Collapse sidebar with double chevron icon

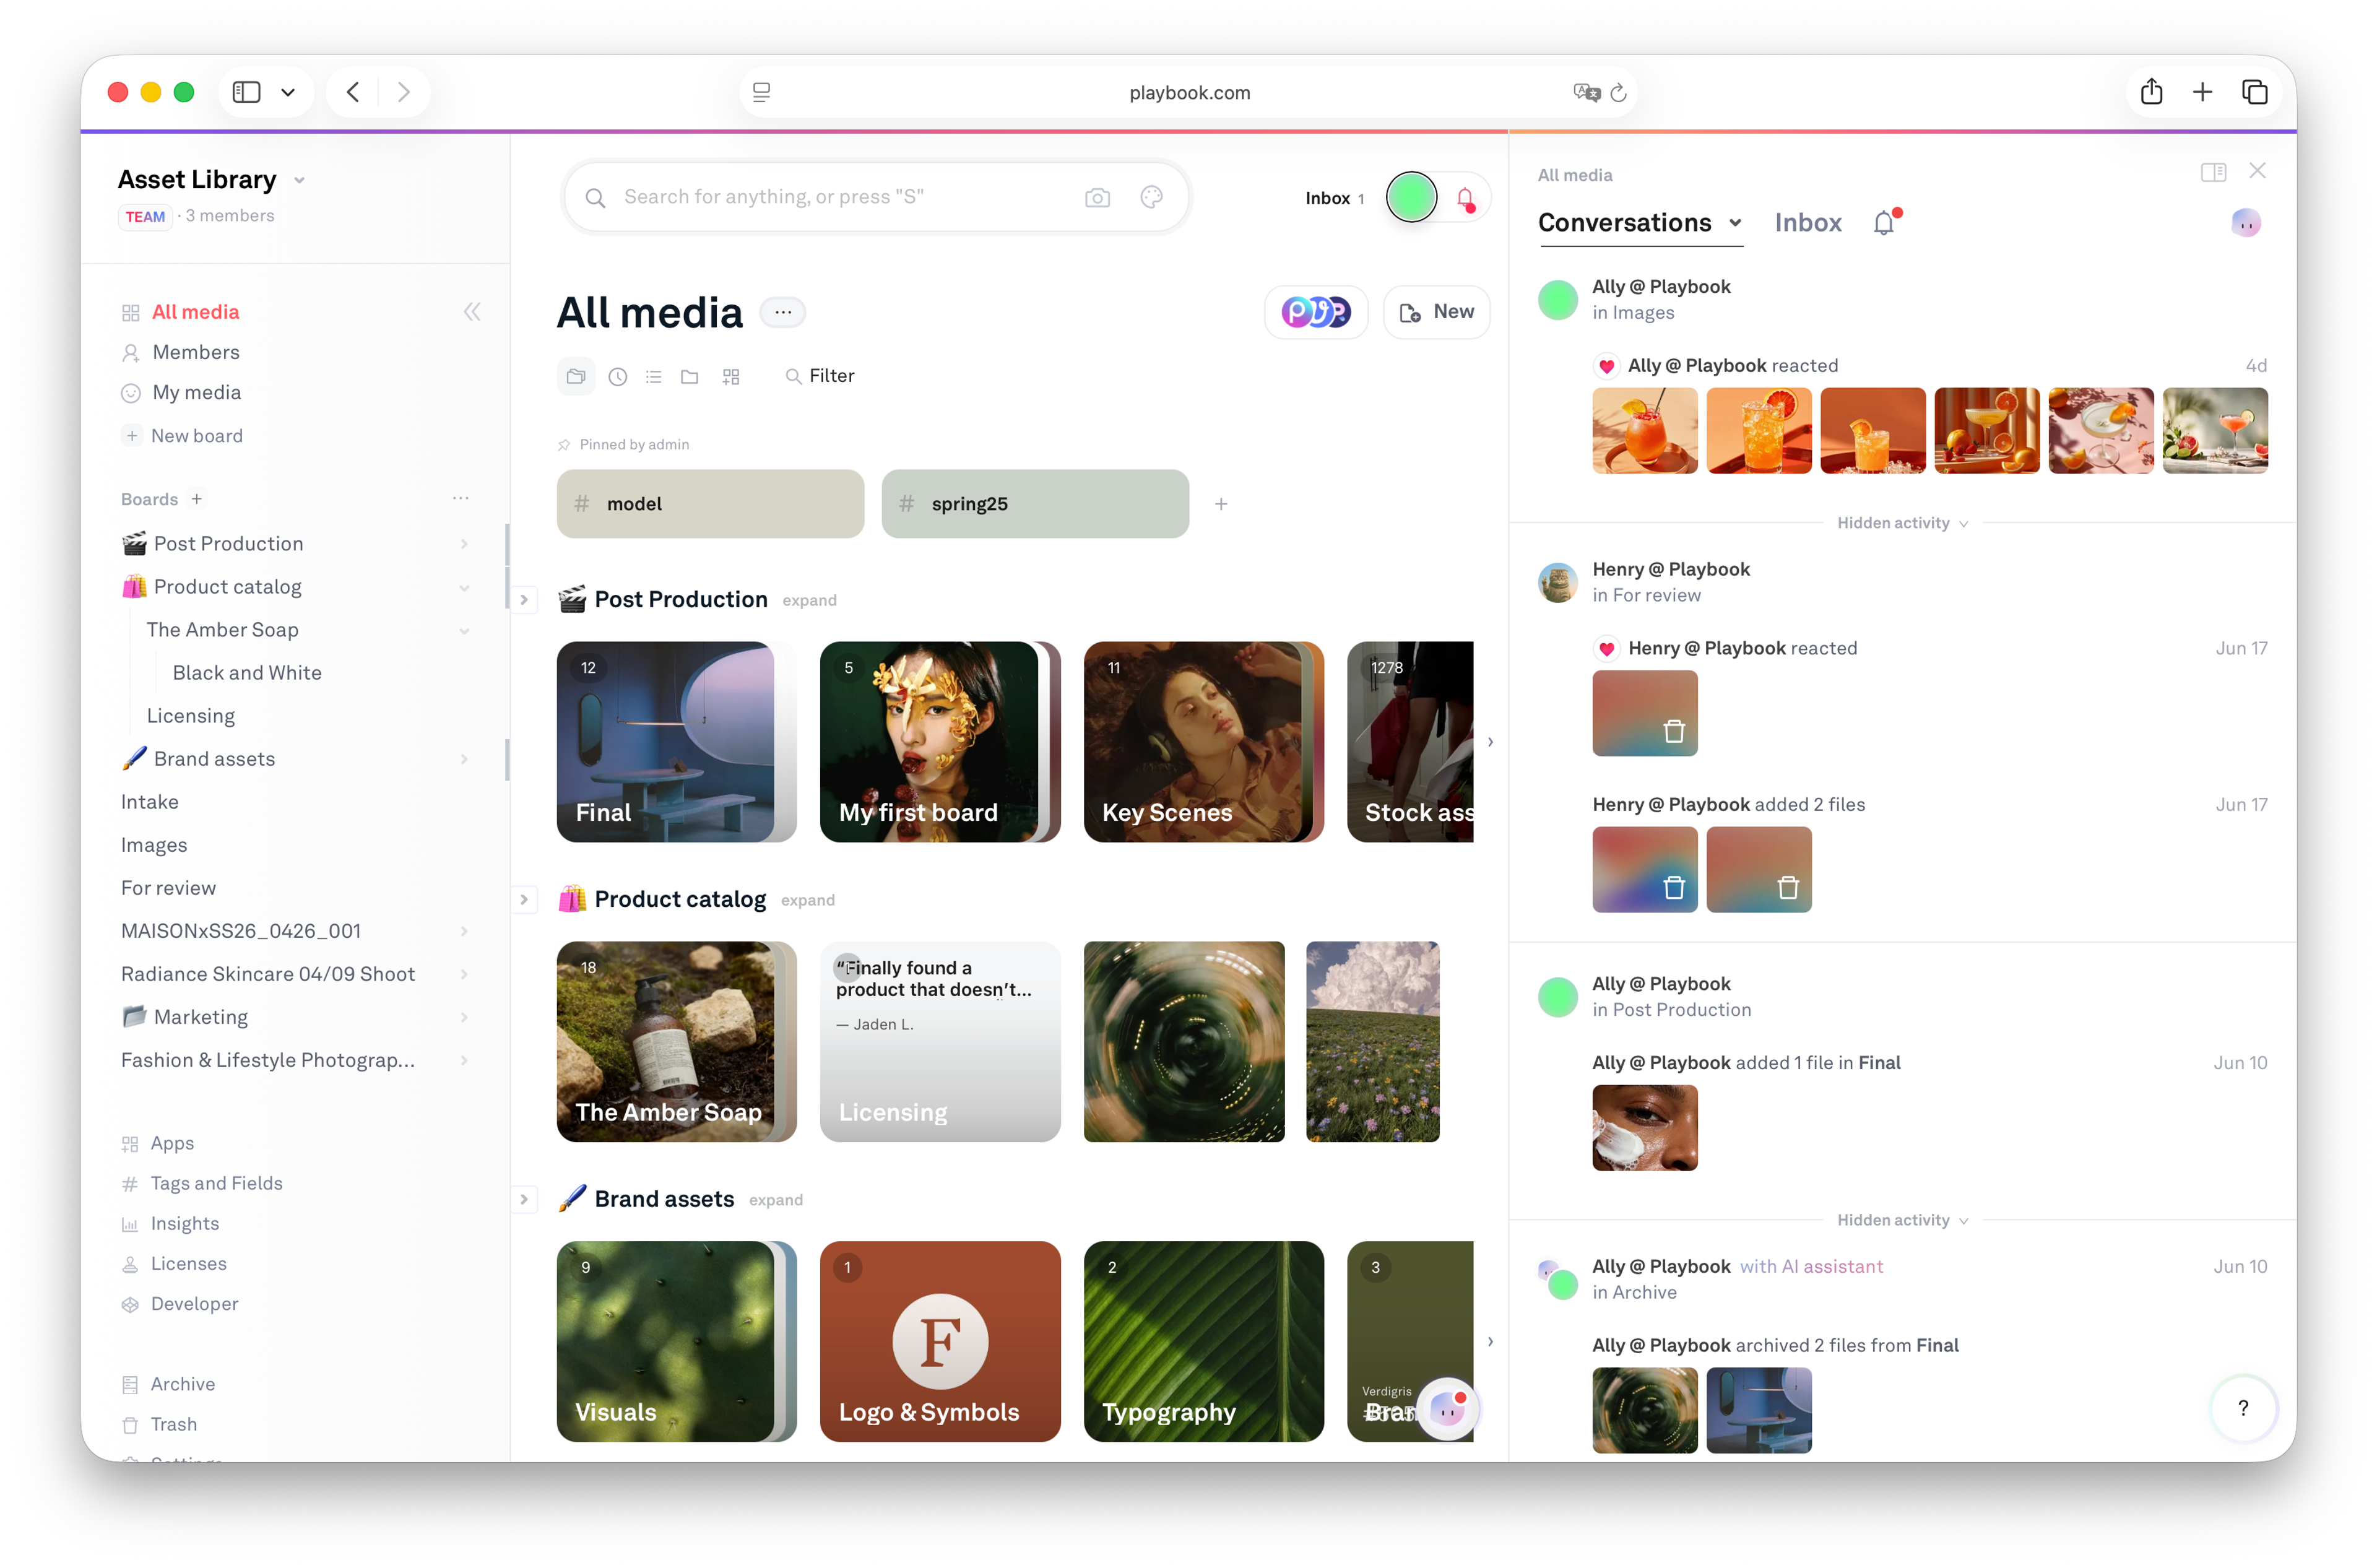pyautogui.click(x=472, y=312)
